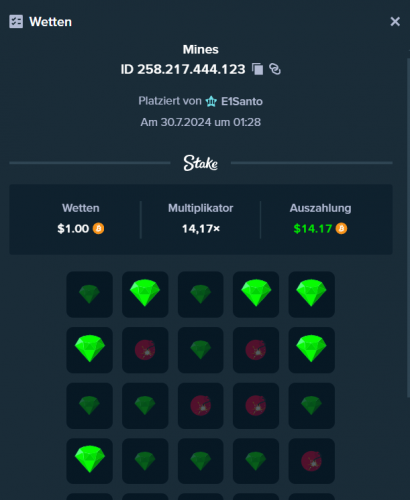The width and height of the screenshot is (410, 500).
Task: Open E1Santo user profile
Action: coord(242,101)
